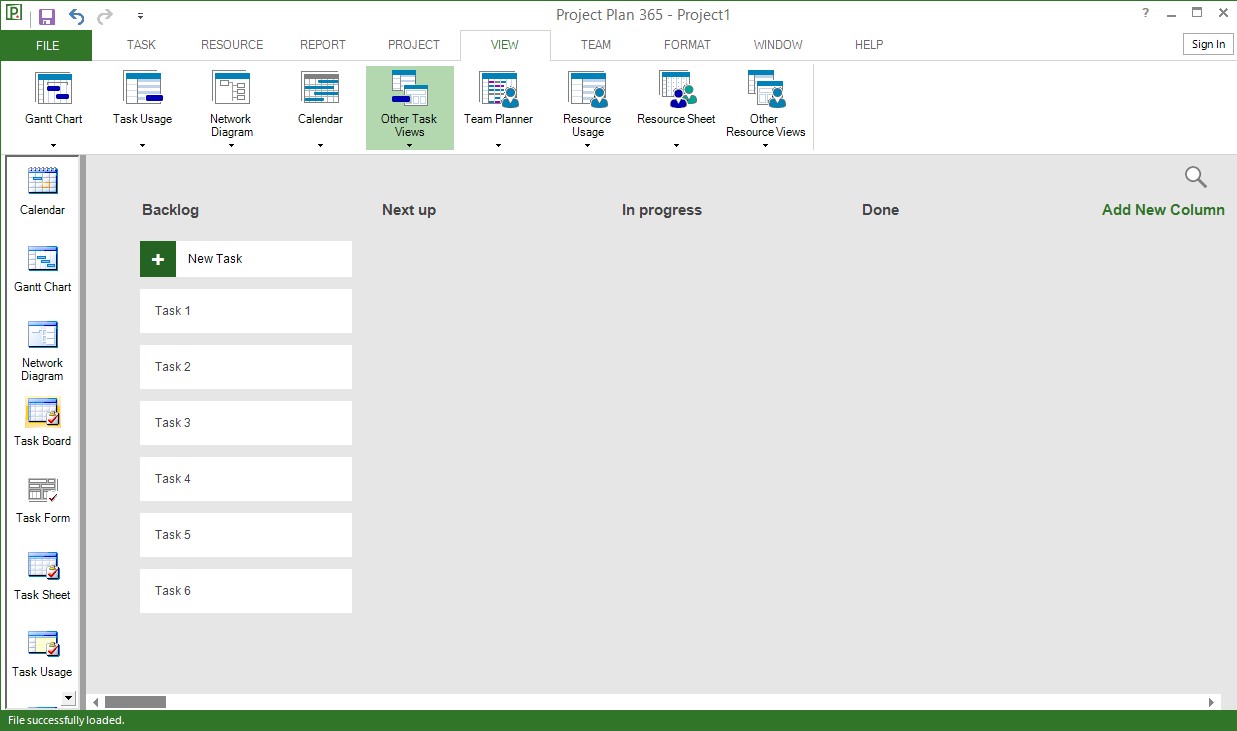The height and width of the screenshot is (731, 1237).
Task: Click the horizontal scrollbar right arrow
Action: click(1211, 702)
